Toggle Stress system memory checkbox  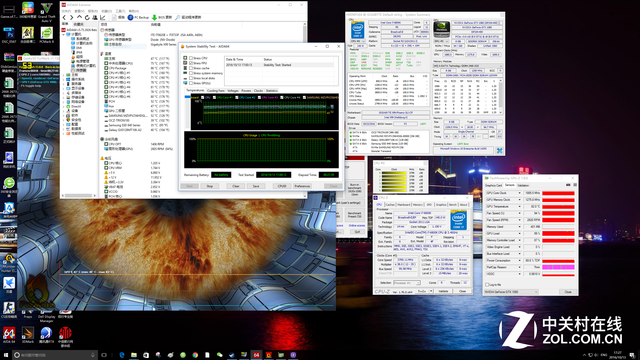[x=191, y=73]
